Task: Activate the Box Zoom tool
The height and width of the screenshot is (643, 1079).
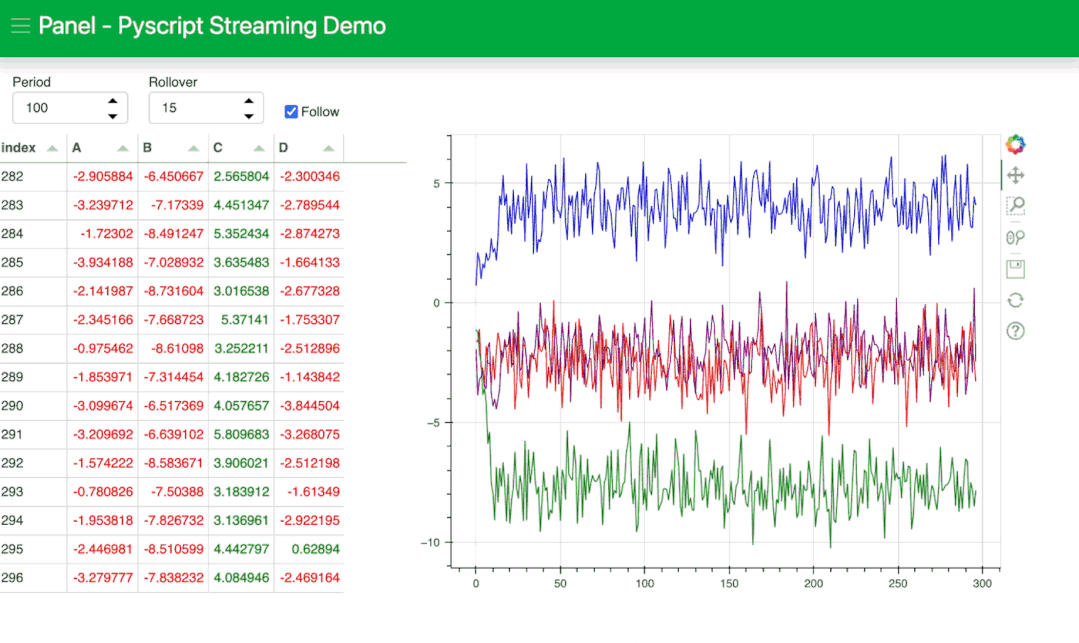Action: (x=1015, y=206)
